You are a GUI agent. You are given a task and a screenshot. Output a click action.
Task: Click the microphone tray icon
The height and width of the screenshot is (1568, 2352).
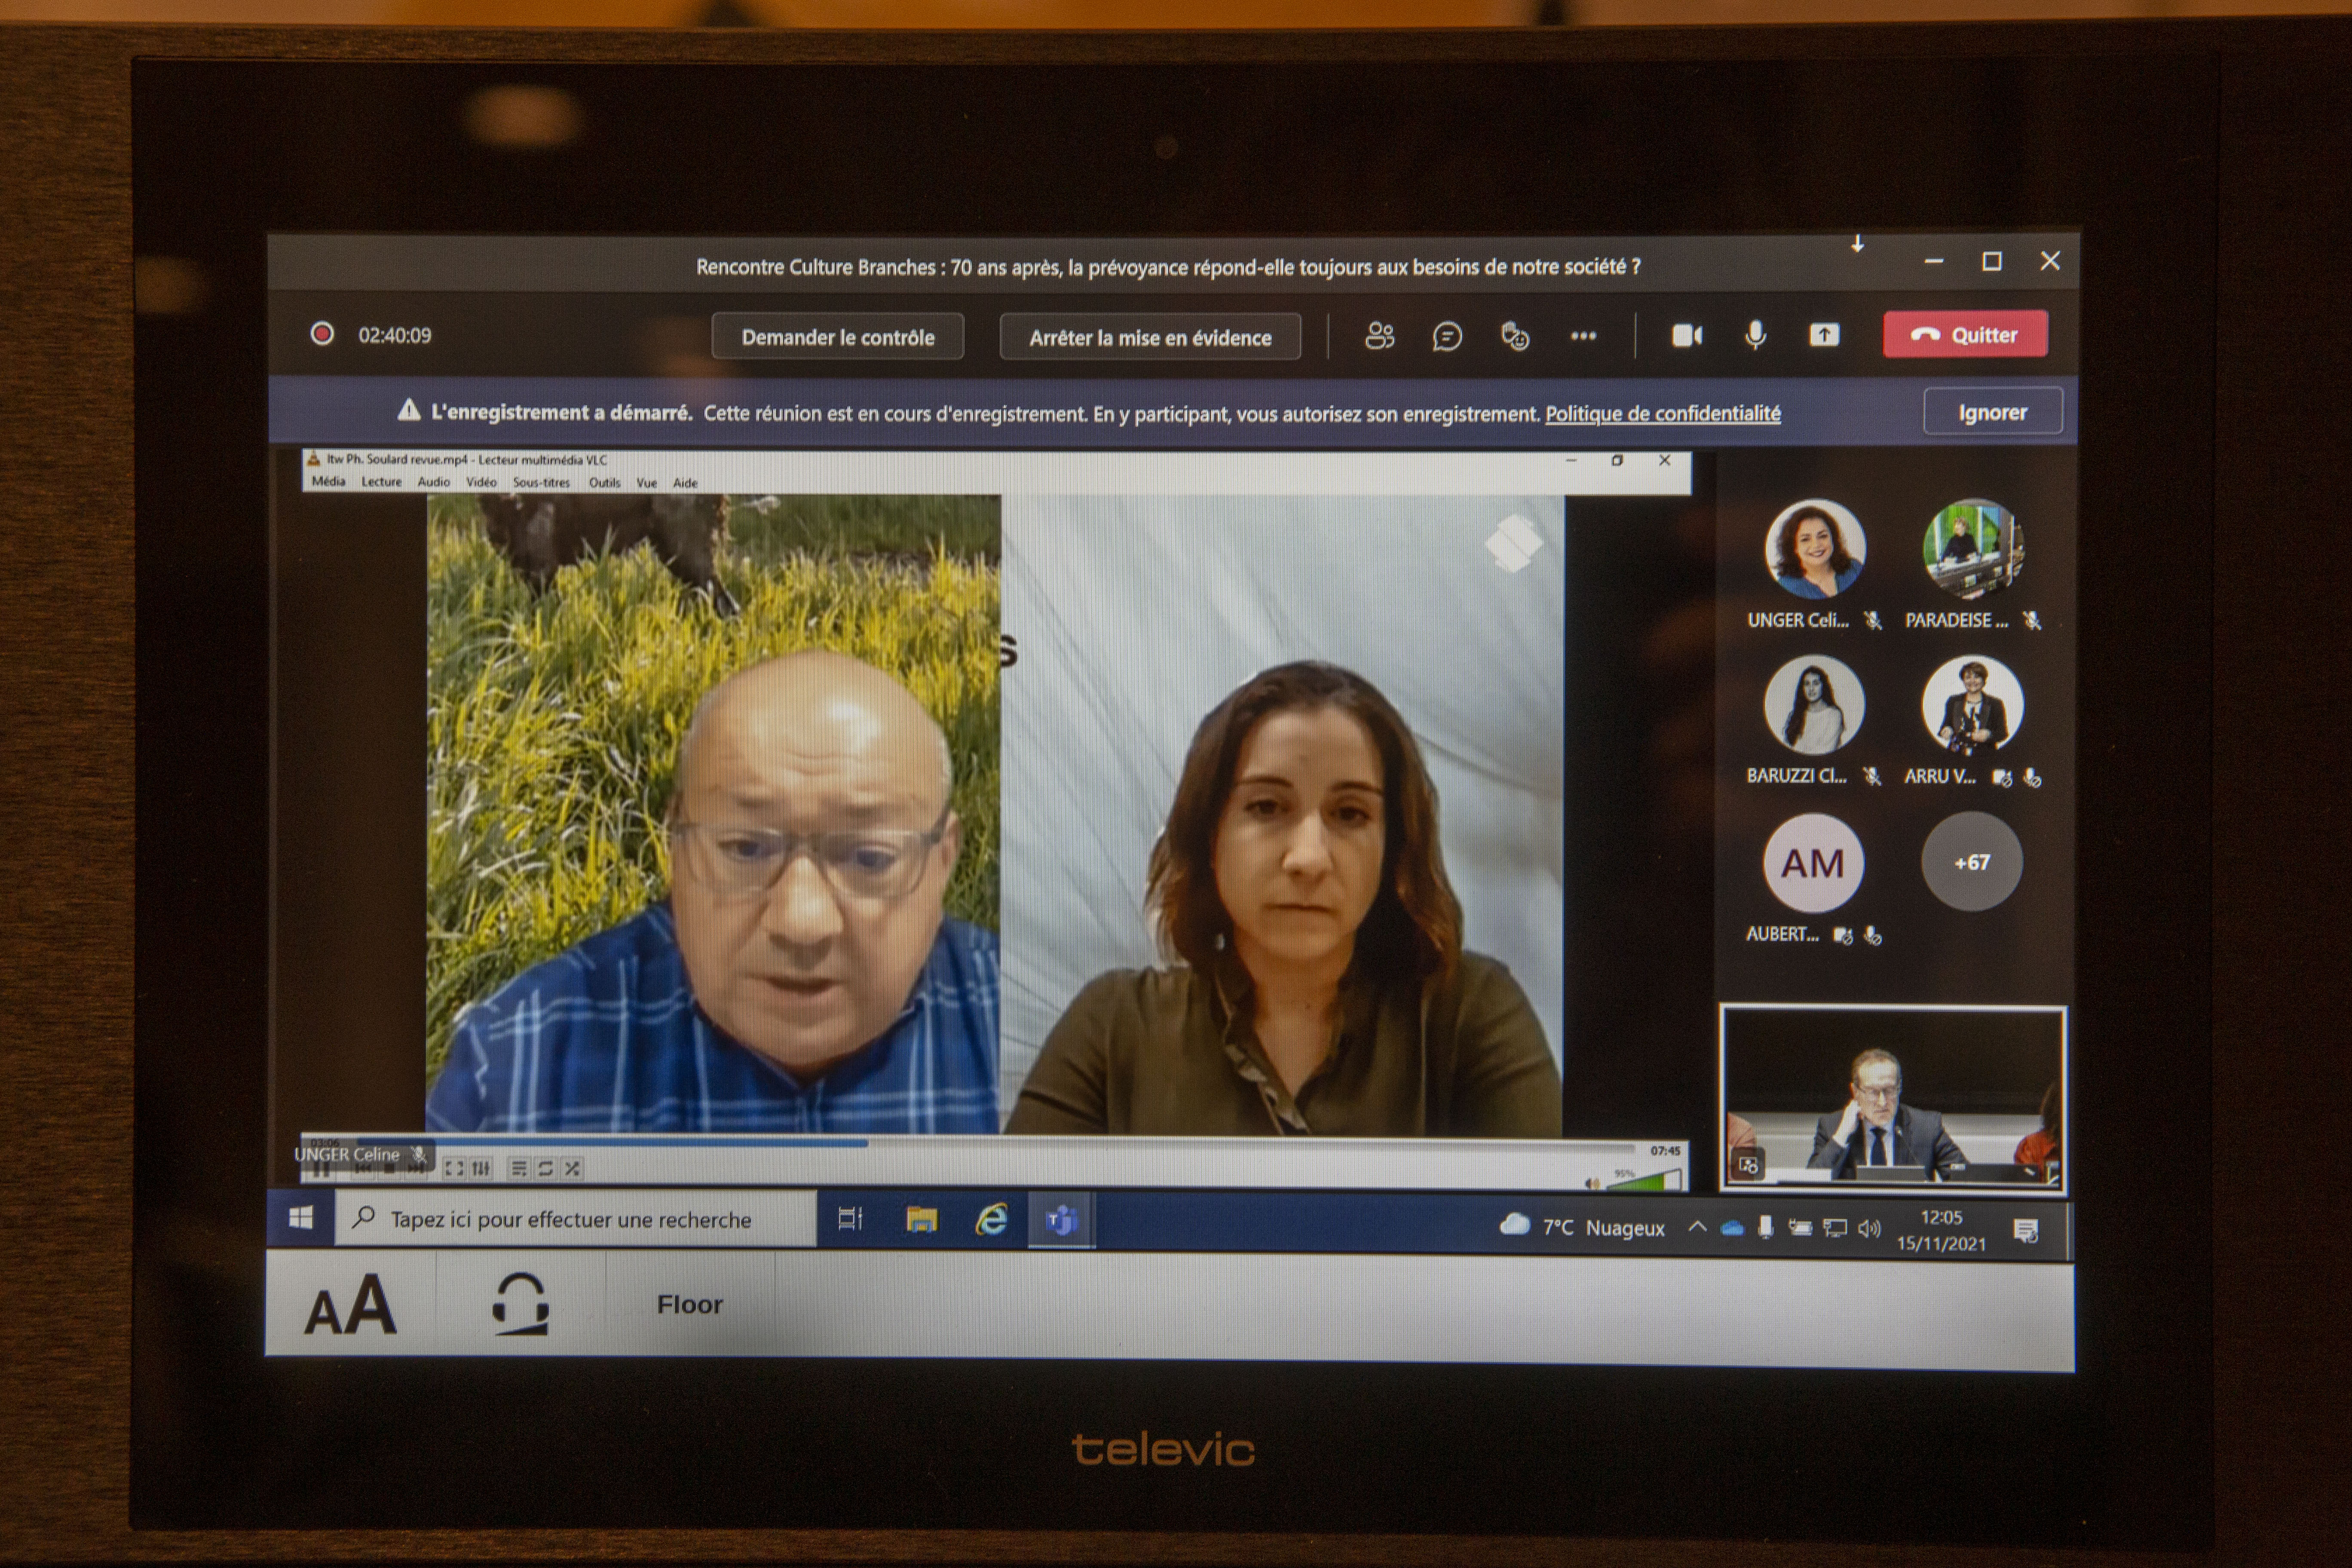(1766, 1227)
